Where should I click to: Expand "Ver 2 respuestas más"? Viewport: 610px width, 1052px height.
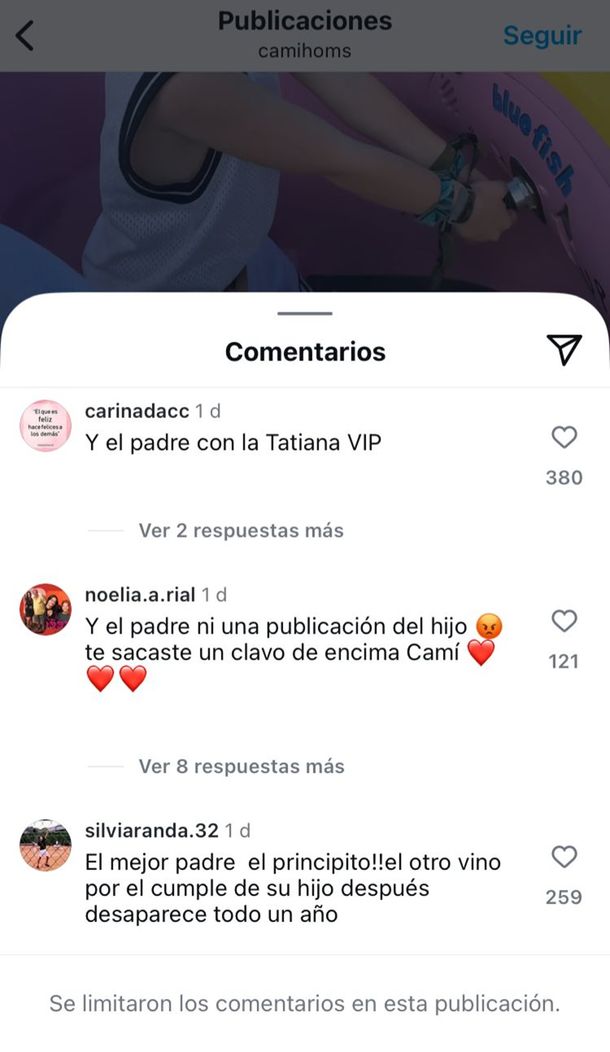(241, 531)
